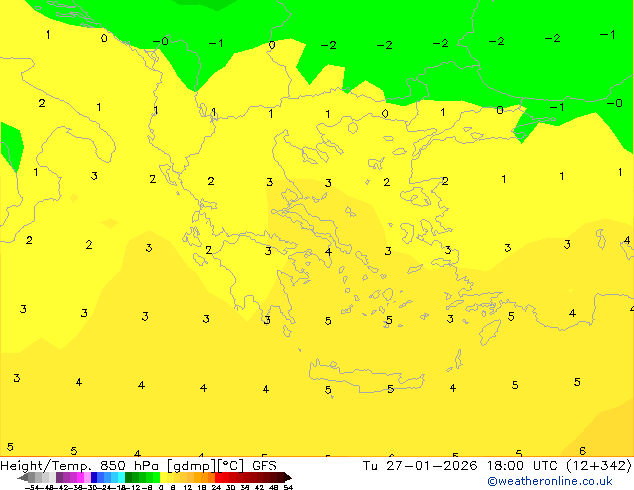Pick the dark blue legend swatch
634x490 pixels.
94,477
